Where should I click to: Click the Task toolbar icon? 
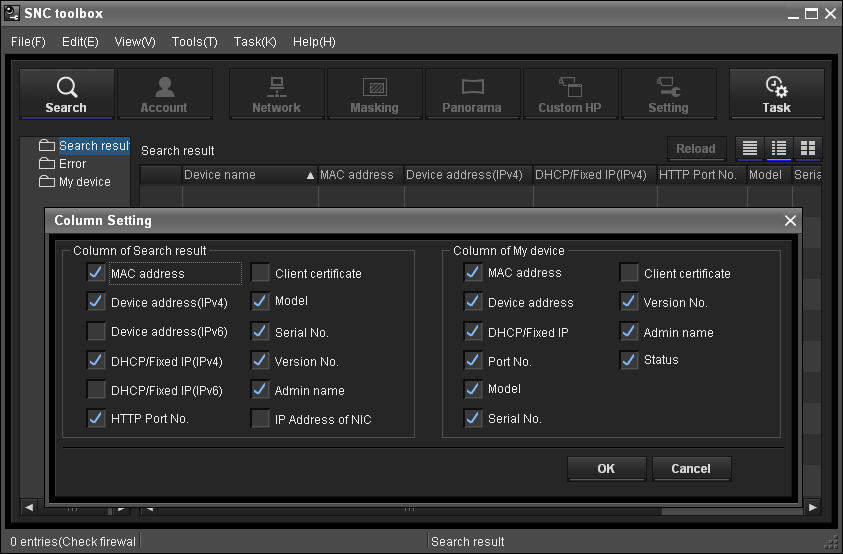[776, 94]
